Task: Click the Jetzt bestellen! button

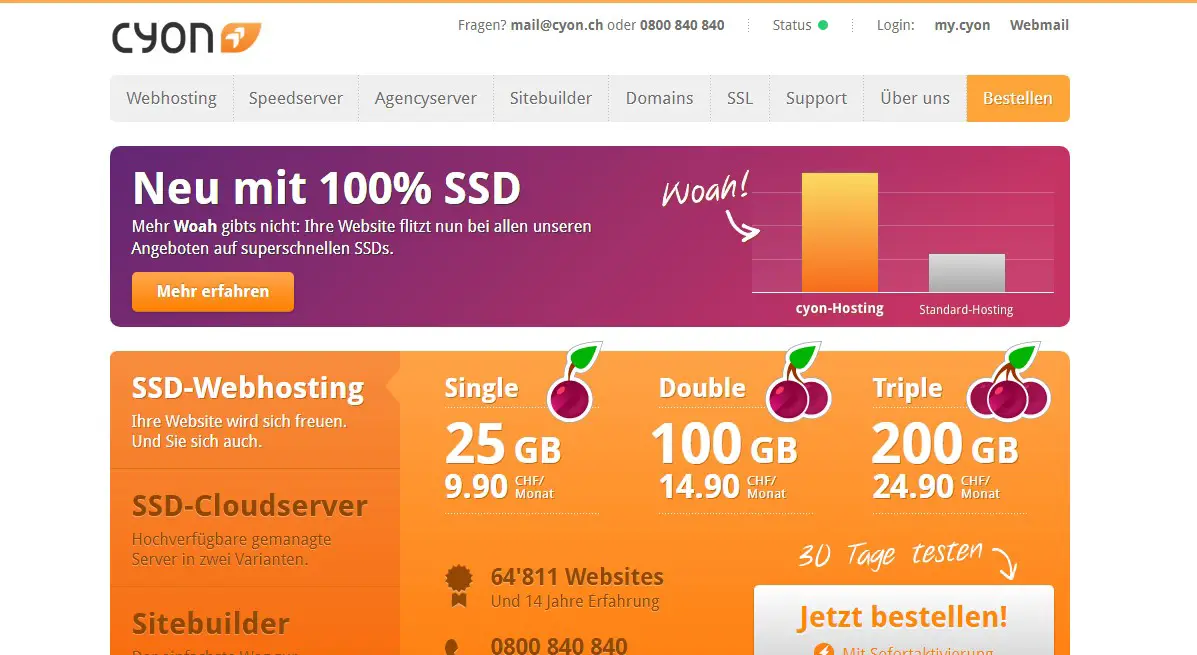Action: click(x=904, y=621)
